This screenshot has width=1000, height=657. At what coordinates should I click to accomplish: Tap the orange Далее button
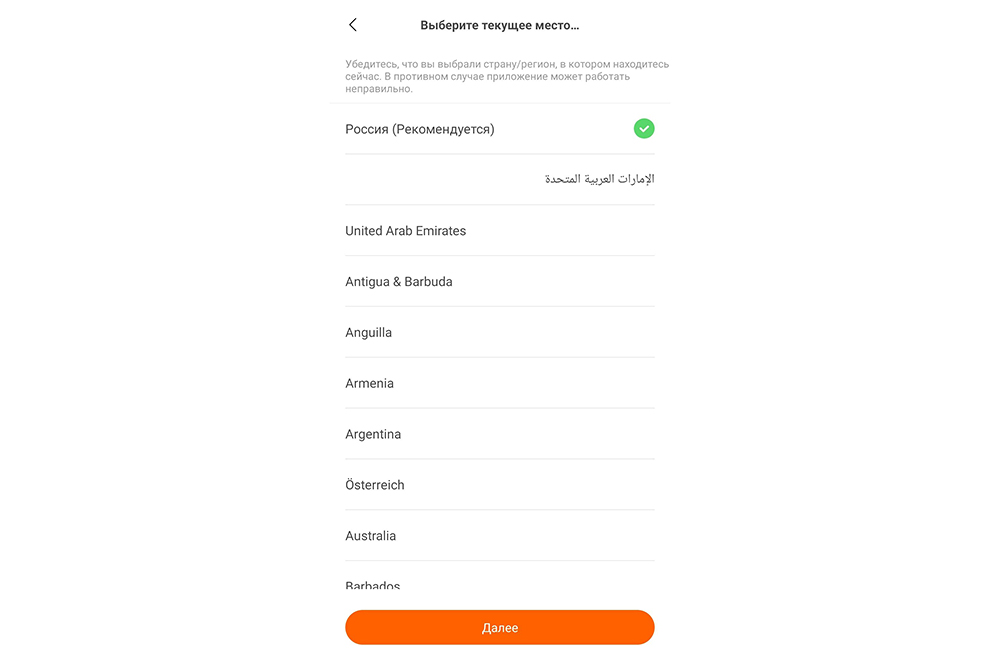click(499, 628)
